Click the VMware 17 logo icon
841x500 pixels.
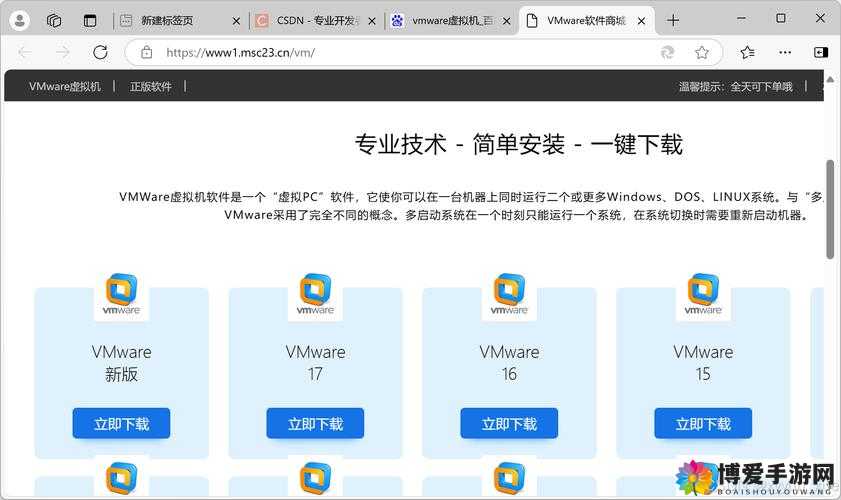(x=315, y=294)
